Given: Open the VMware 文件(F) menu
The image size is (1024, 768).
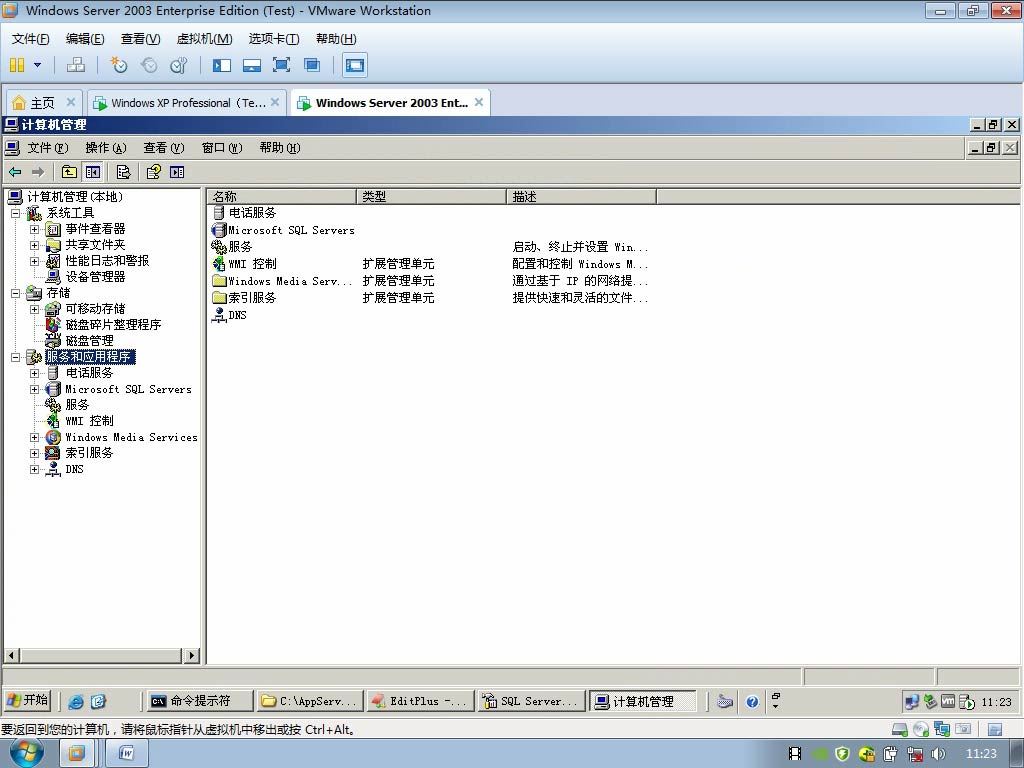Looking at the screenshot, I should (x=30, y=39).
